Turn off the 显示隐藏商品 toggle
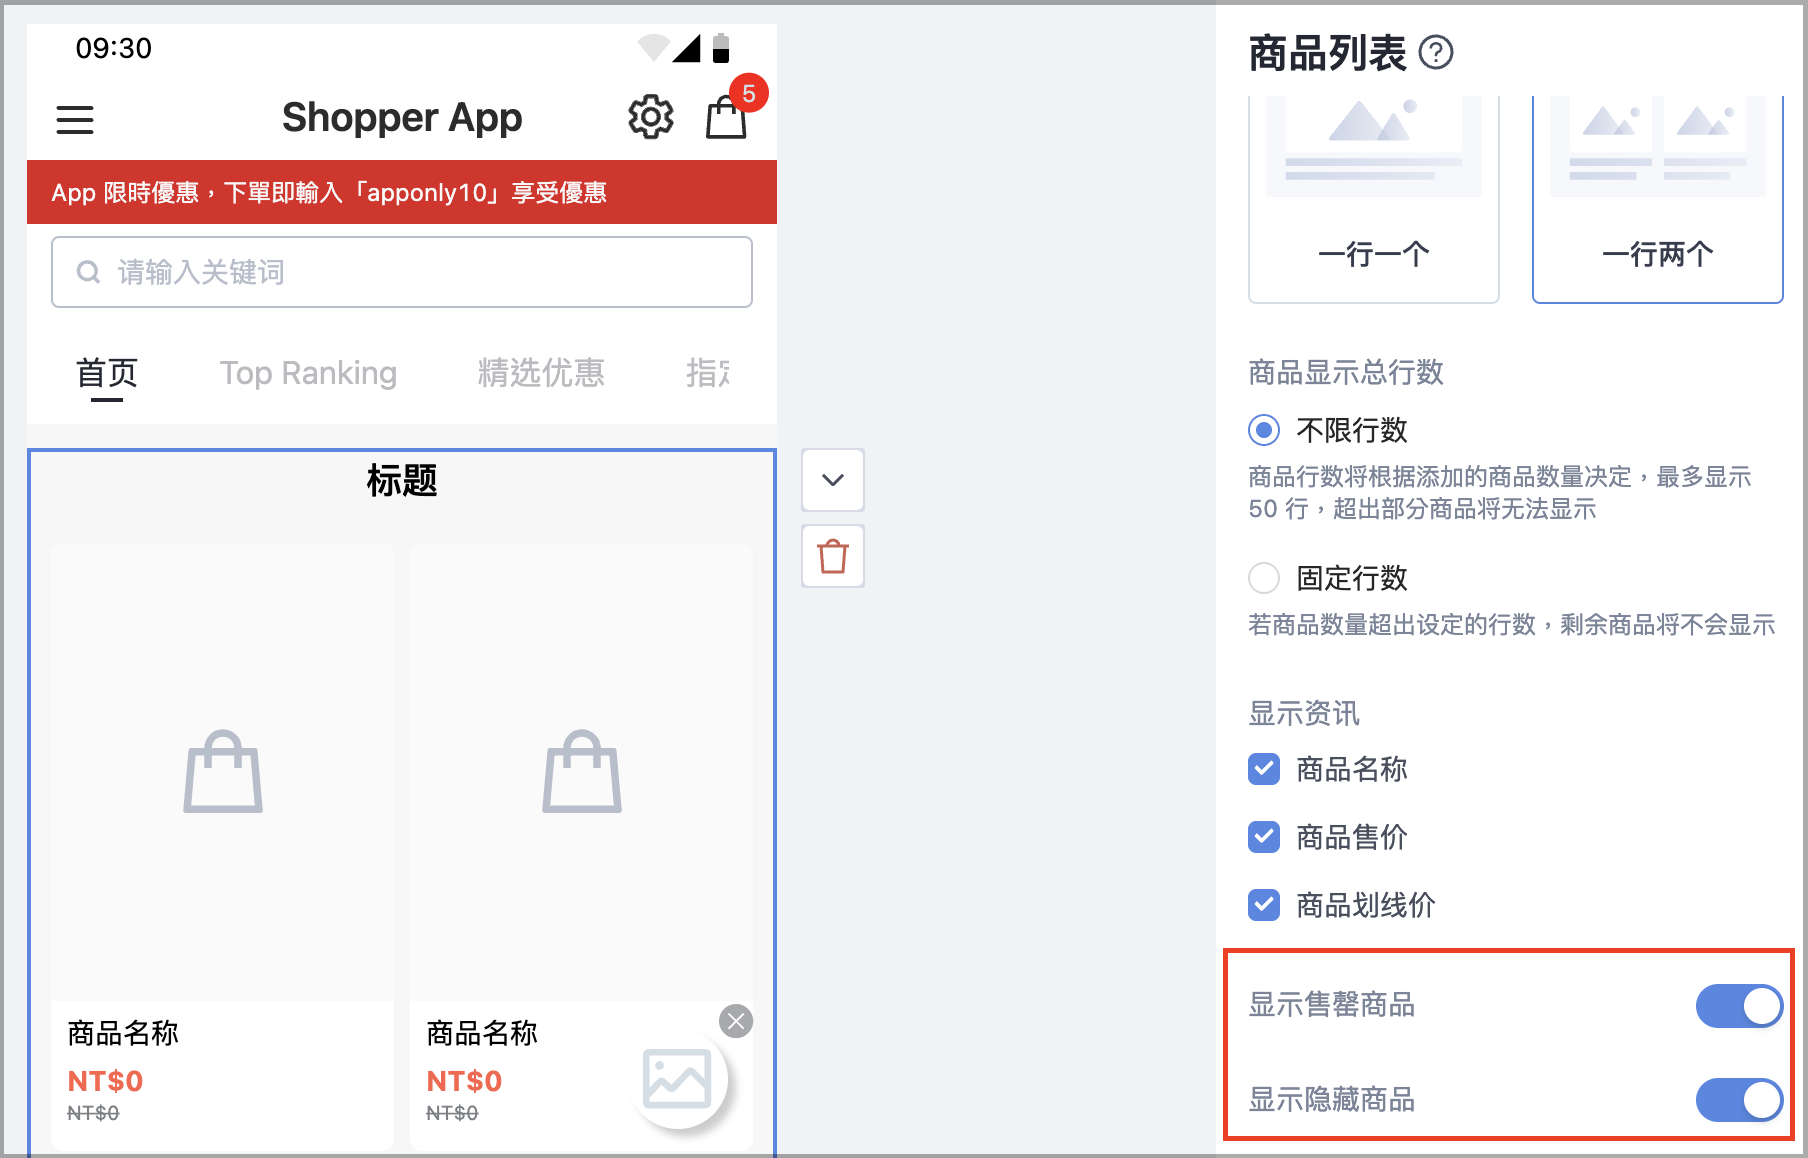 pyautogui.click(x=1739, y=1100)
